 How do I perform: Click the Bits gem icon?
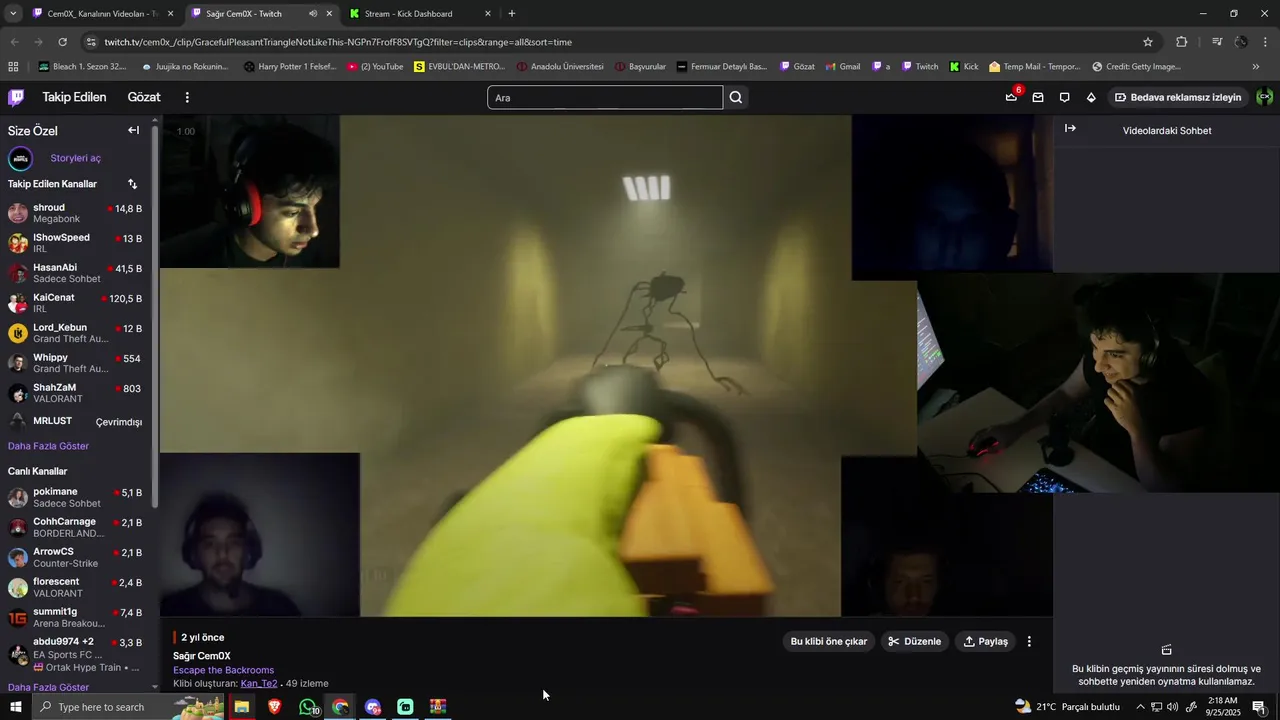point(1091,97)
